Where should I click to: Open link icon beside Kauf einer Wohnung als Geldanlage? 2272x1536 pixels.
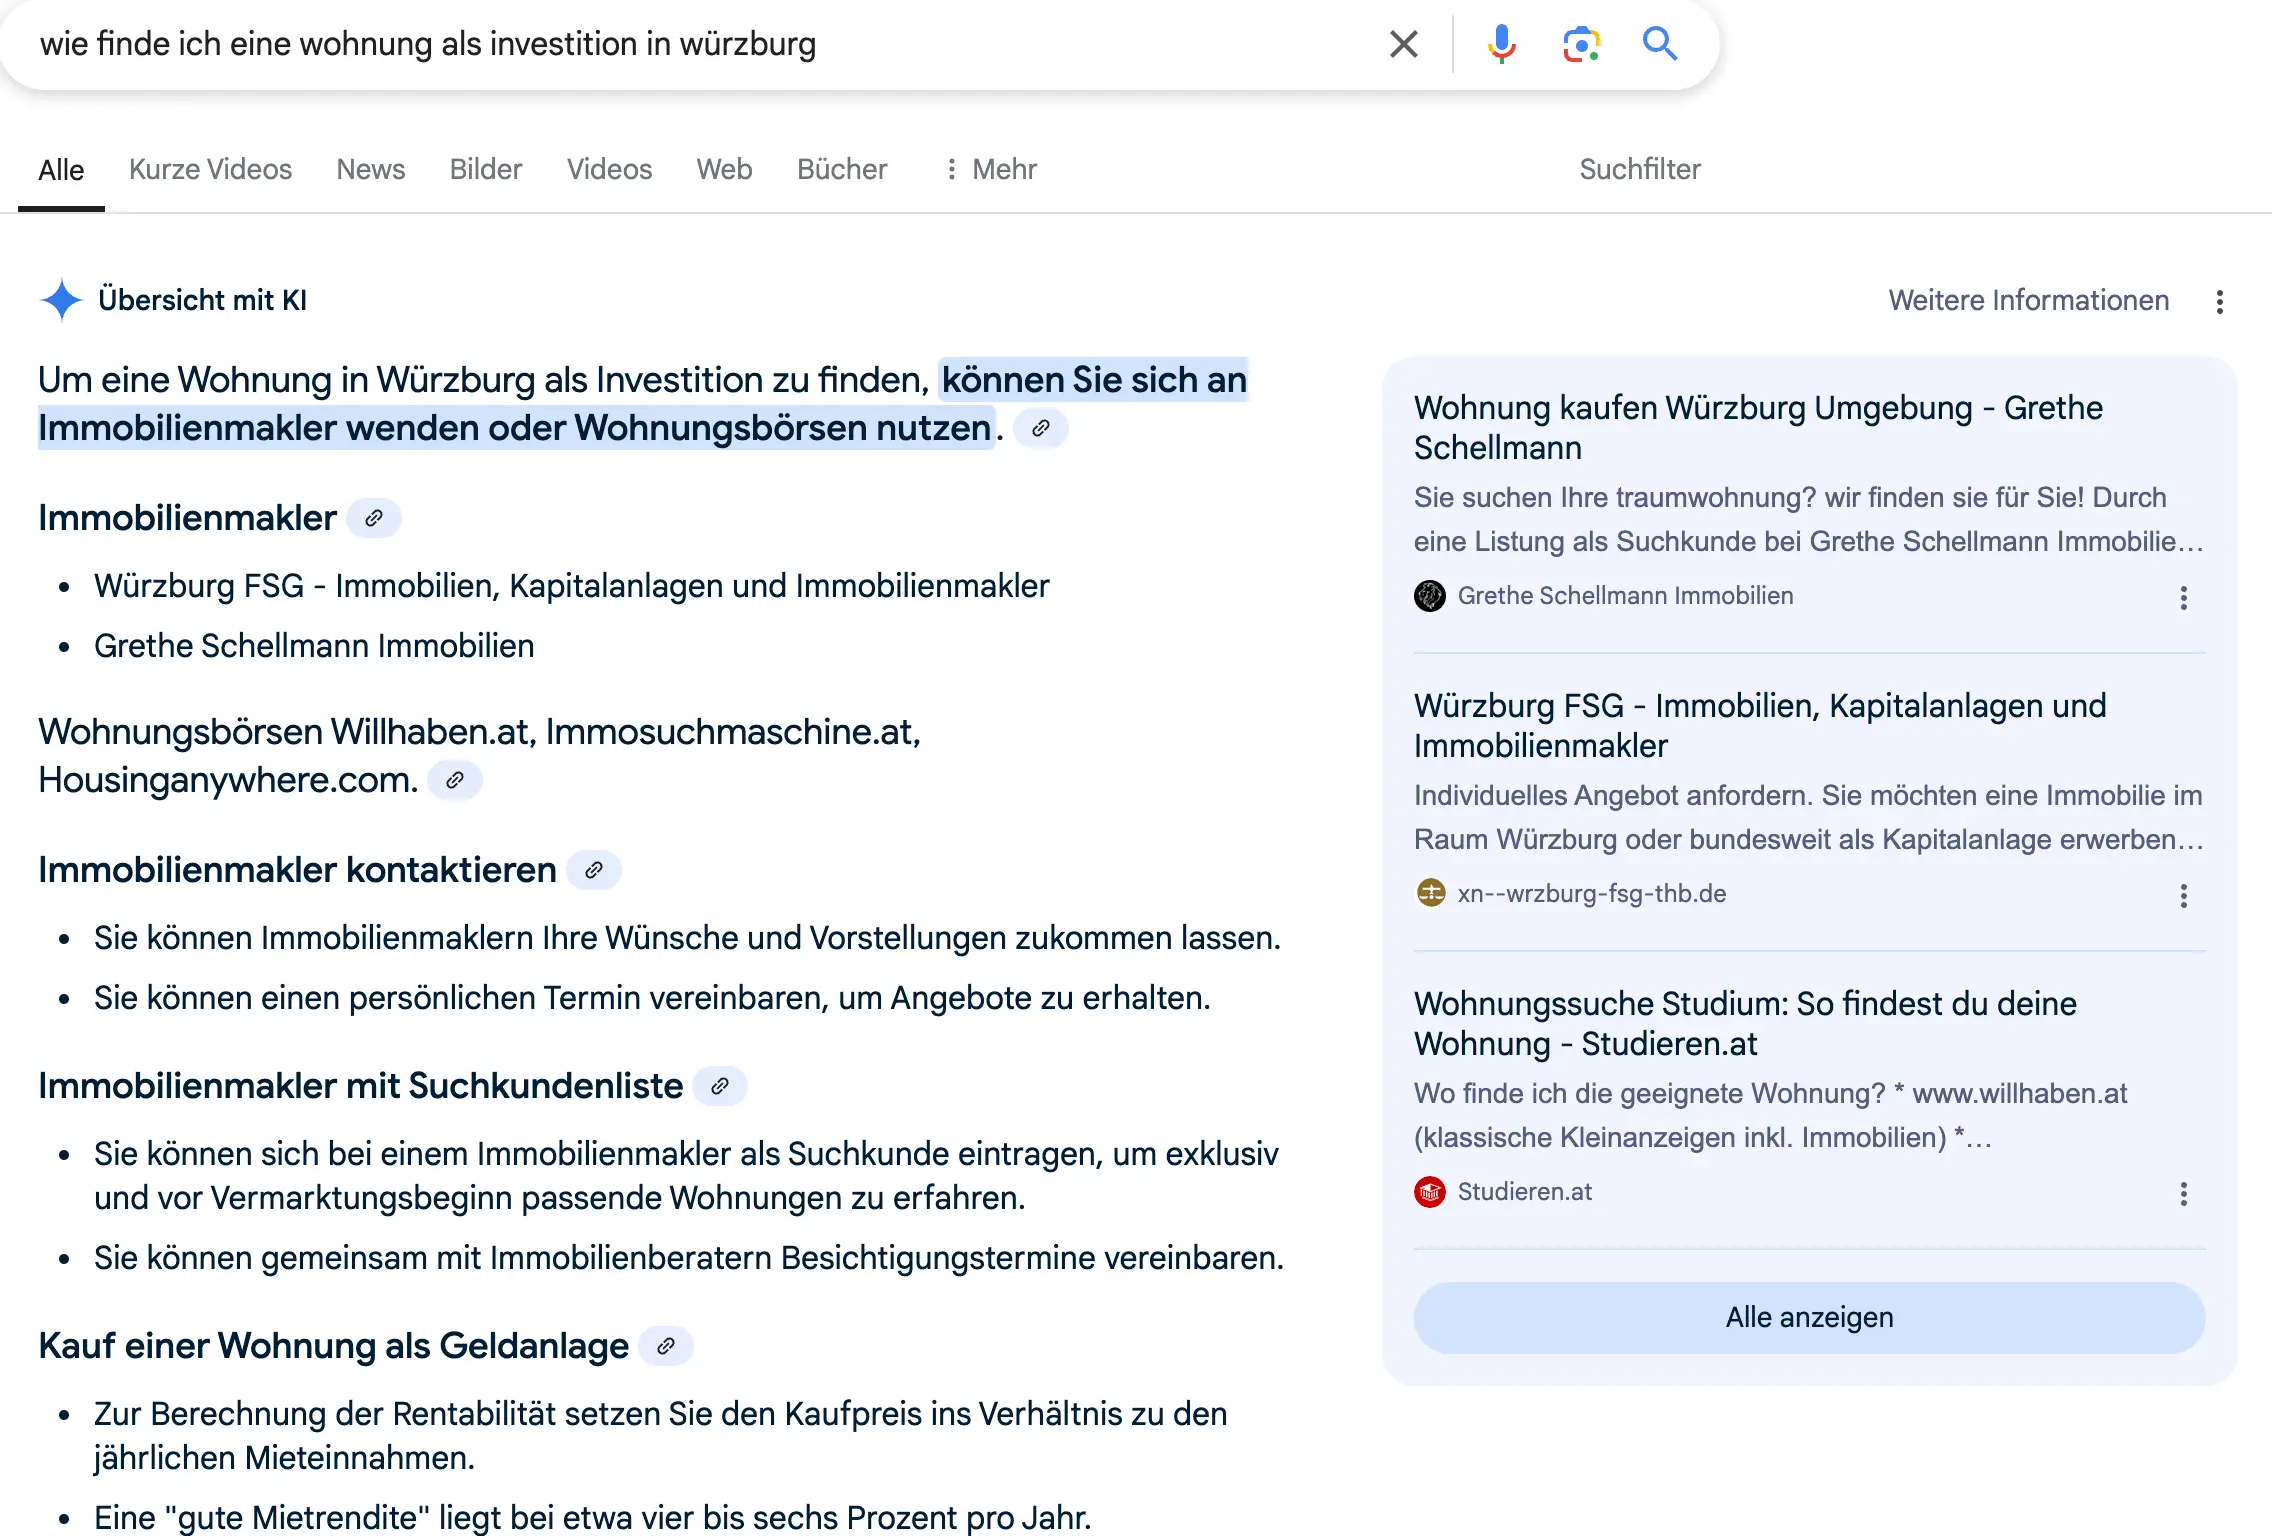[x=665, y=1346]
